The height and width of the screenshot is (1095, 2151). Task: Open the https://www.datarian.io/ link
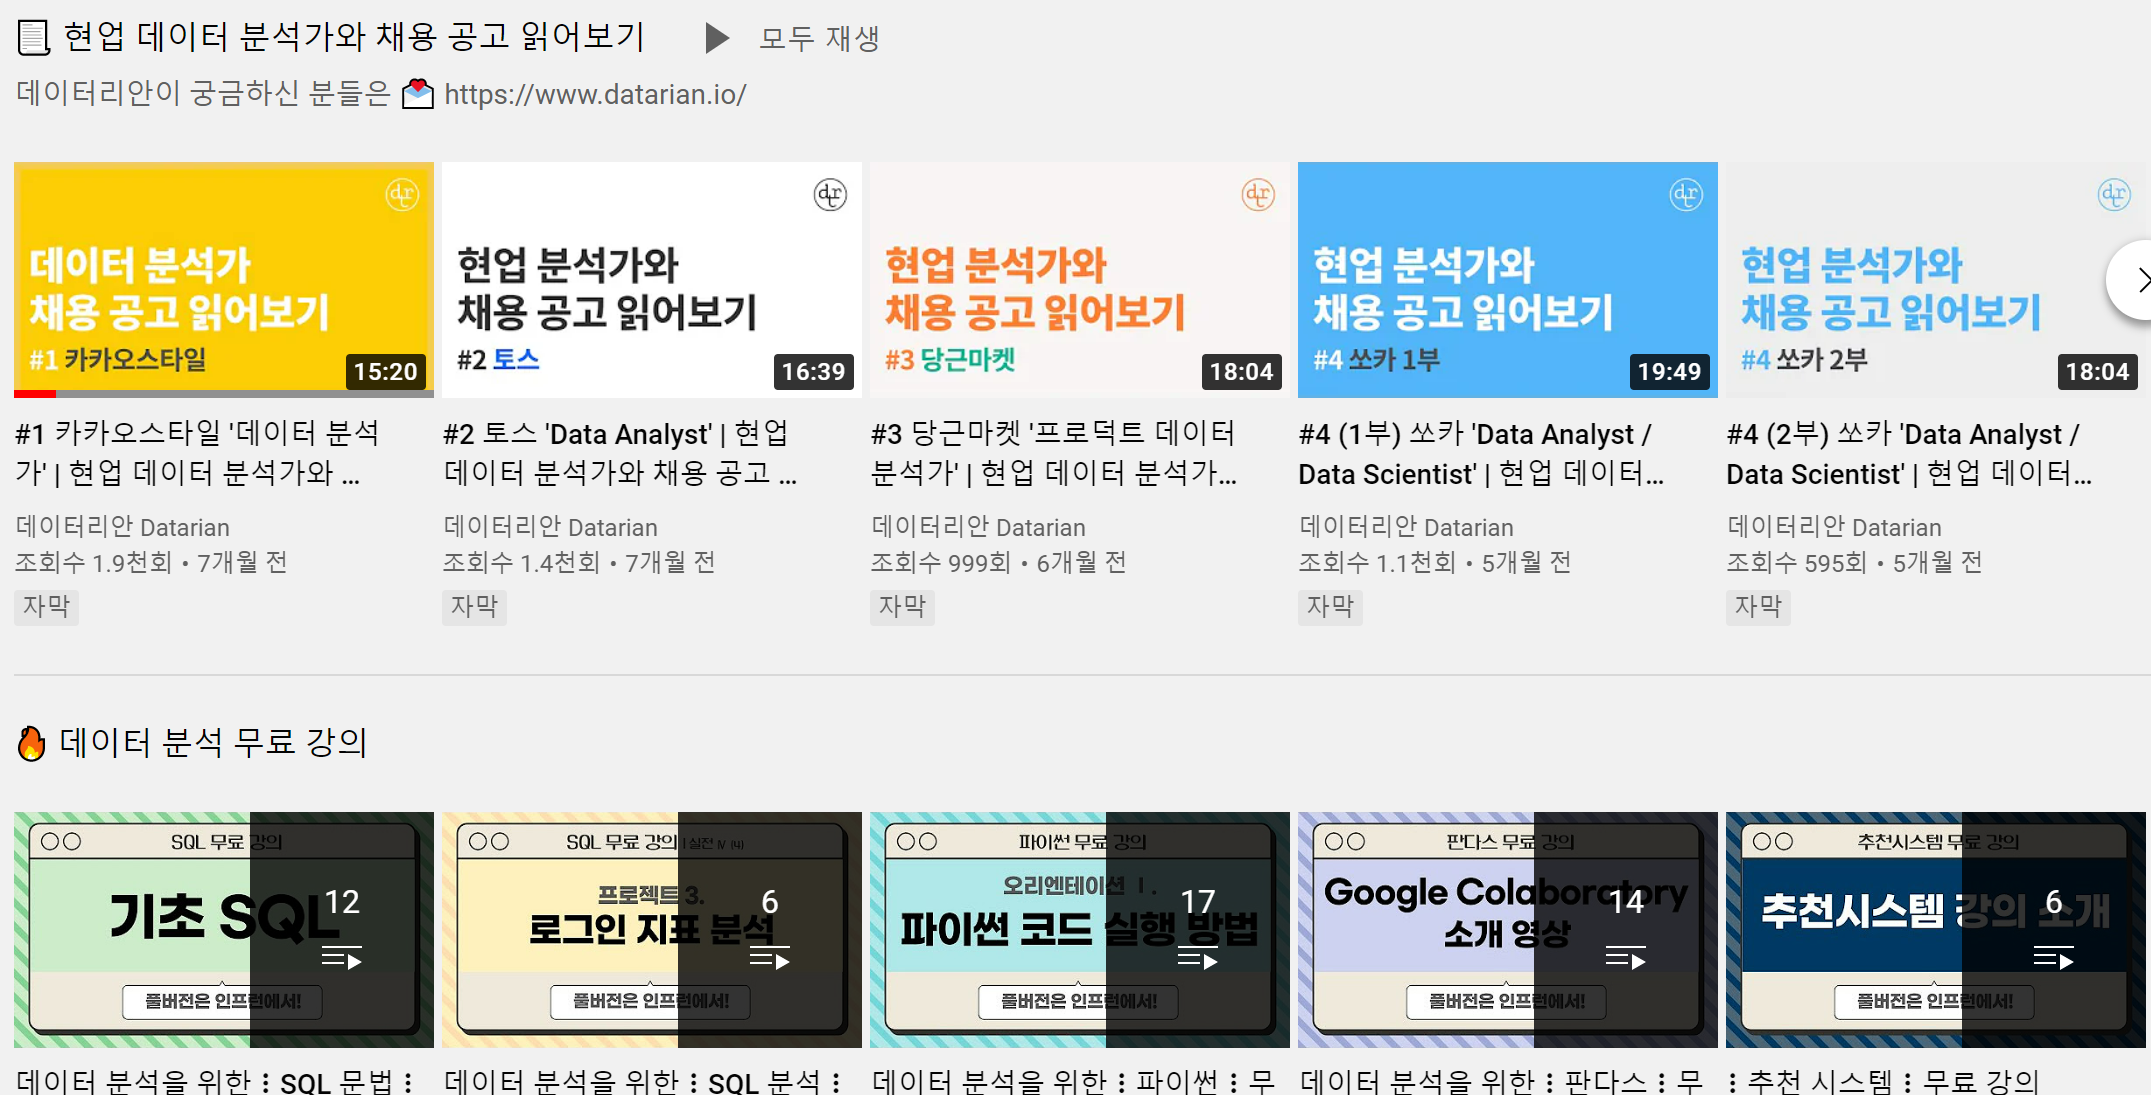(x=594, y=94)
